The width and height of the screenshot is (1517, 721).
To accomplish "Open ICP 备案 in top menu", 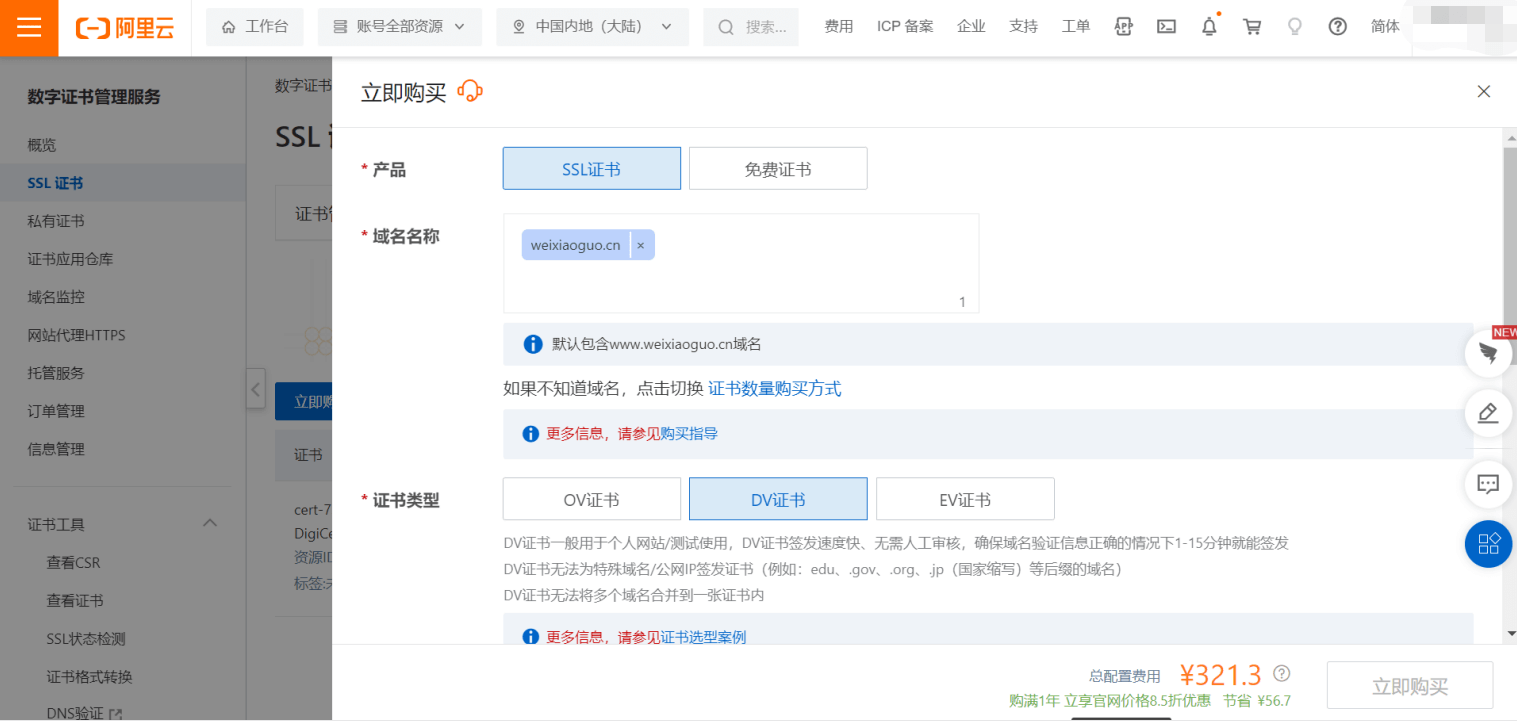I will pos(905,27).
